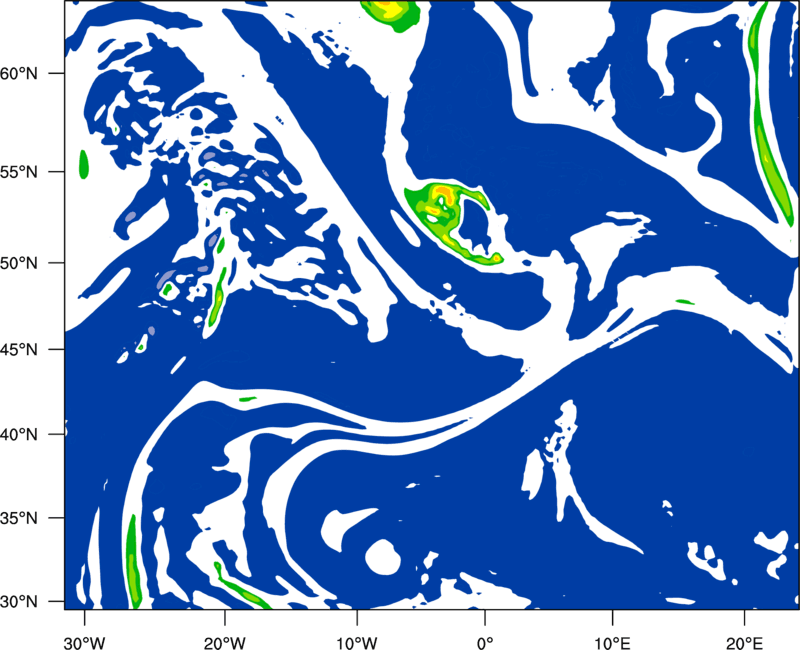Click the 55°N latitude label

(19, 172)
